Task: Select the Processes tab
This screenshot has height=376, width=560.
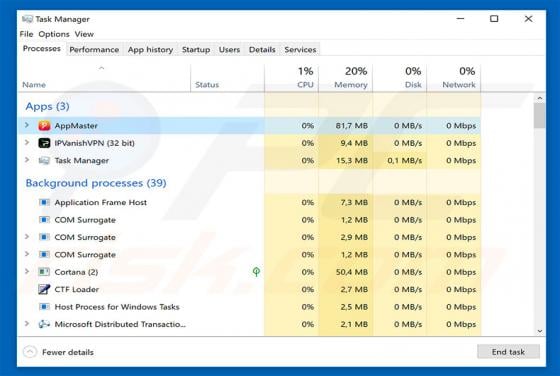Action: pos(42,49)
